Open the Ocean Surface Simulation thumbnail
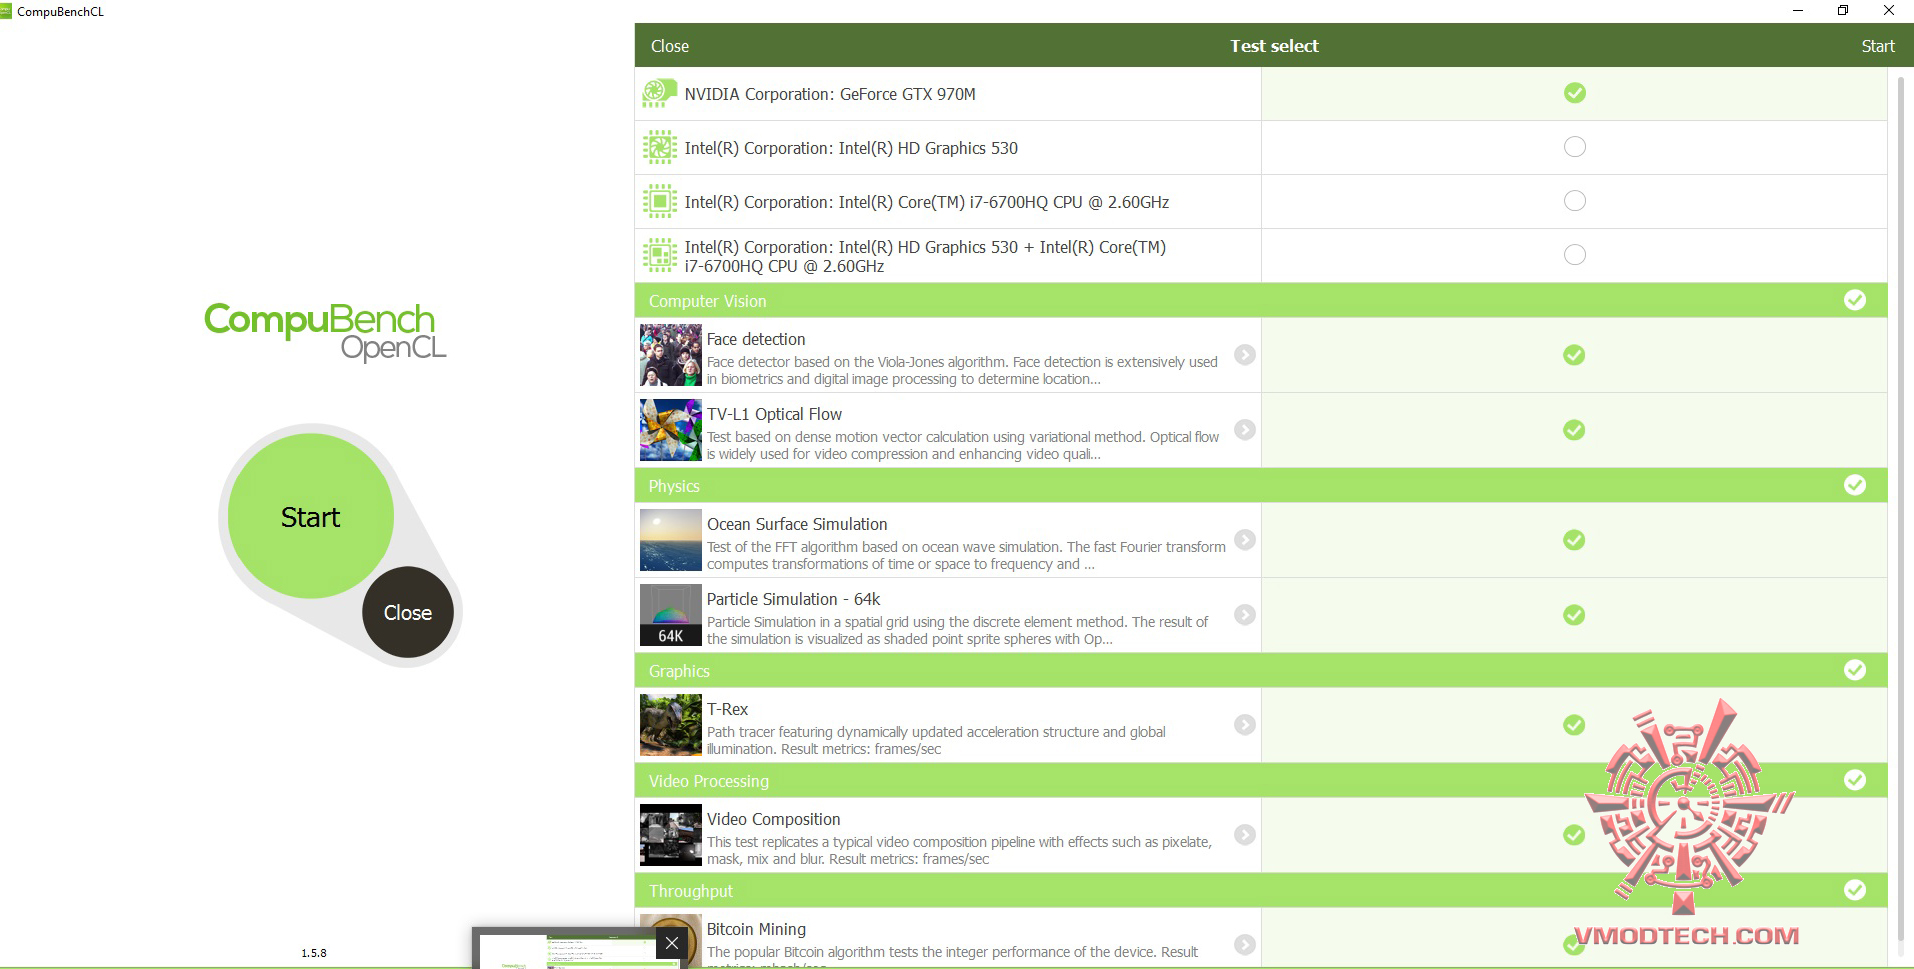This screenshot has width=1914, height=969. click(x=671, y=540)
